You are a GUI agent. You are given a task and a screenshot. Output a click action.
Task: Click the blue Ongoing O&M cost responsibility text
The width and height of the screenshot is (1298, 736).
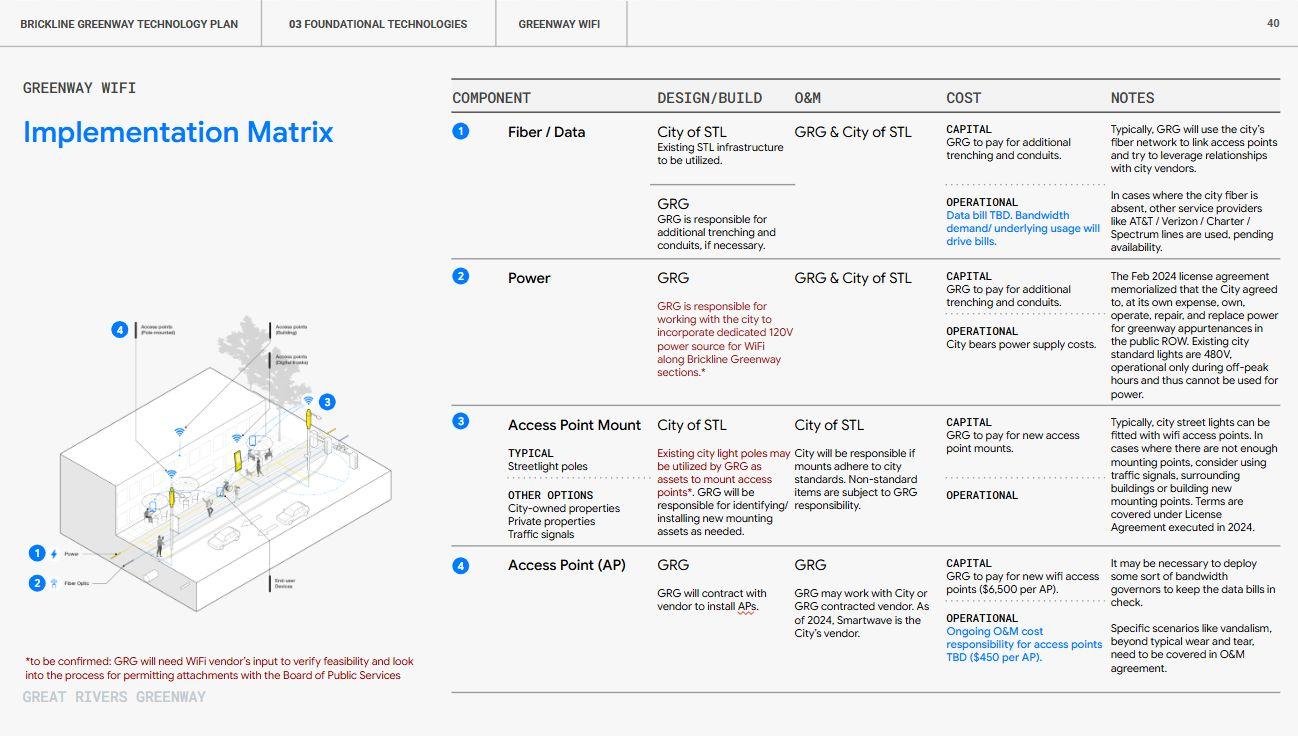pos(1024,644)
